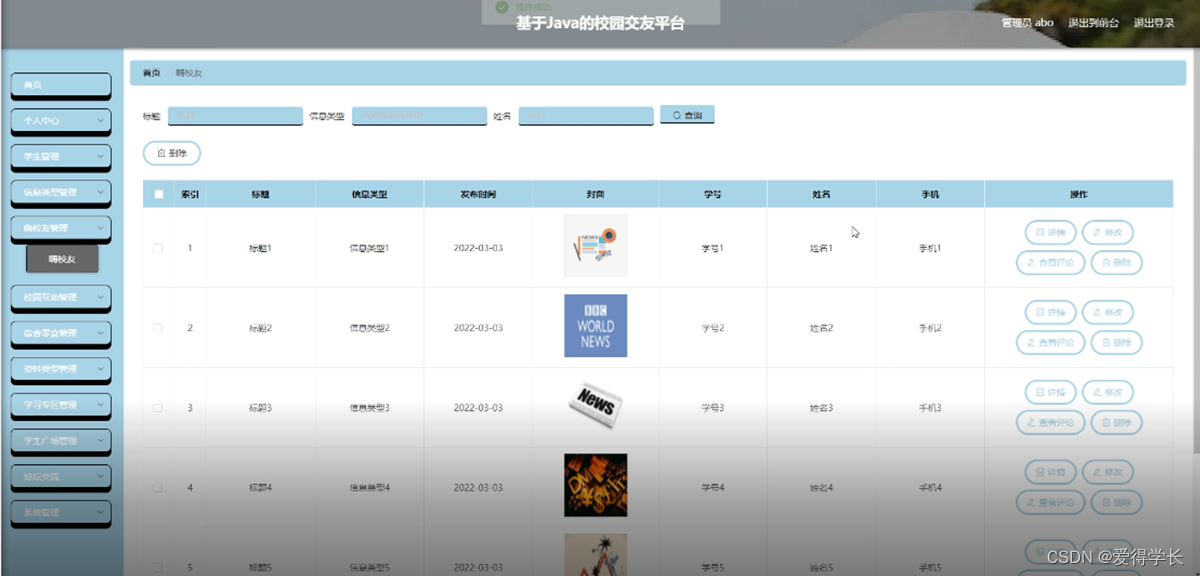Expand the 校园互助管理 sidebar menu
This screenshot has height=576, width=1200.
[x=60, y=297]
